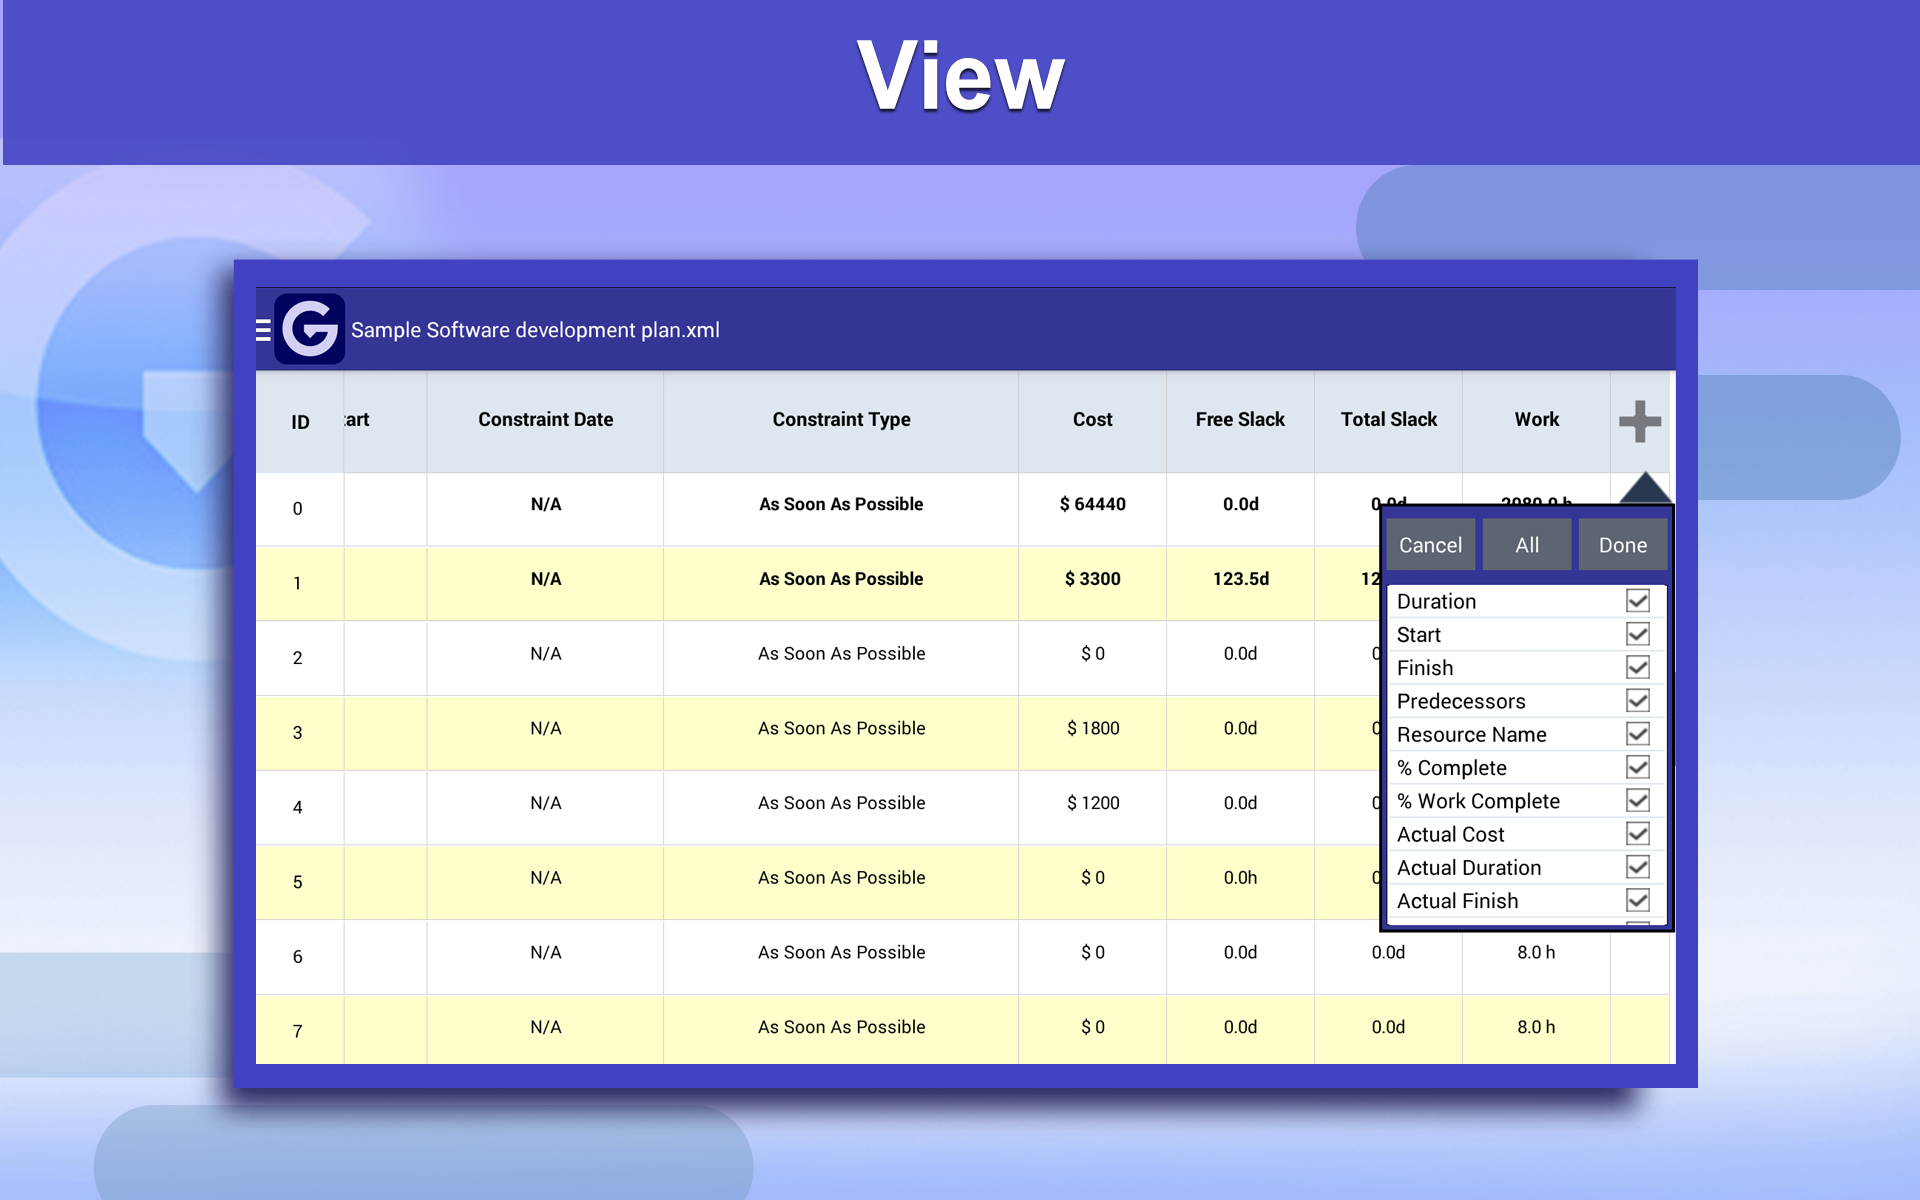Select the Free Slack column header
Screen dimensions: 1920x1200
[1239, 420]
